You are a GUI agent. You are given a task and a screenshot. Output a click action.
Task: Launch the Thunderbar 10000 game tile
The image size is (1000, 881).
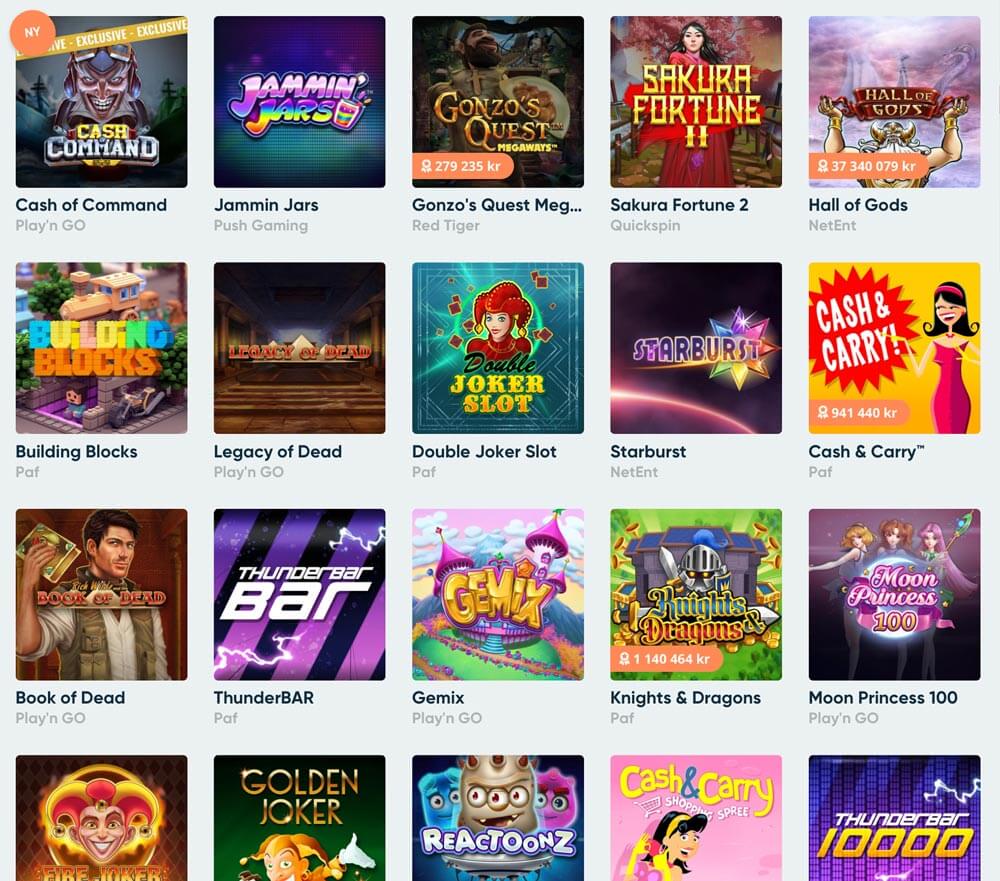tap(894, 818)
